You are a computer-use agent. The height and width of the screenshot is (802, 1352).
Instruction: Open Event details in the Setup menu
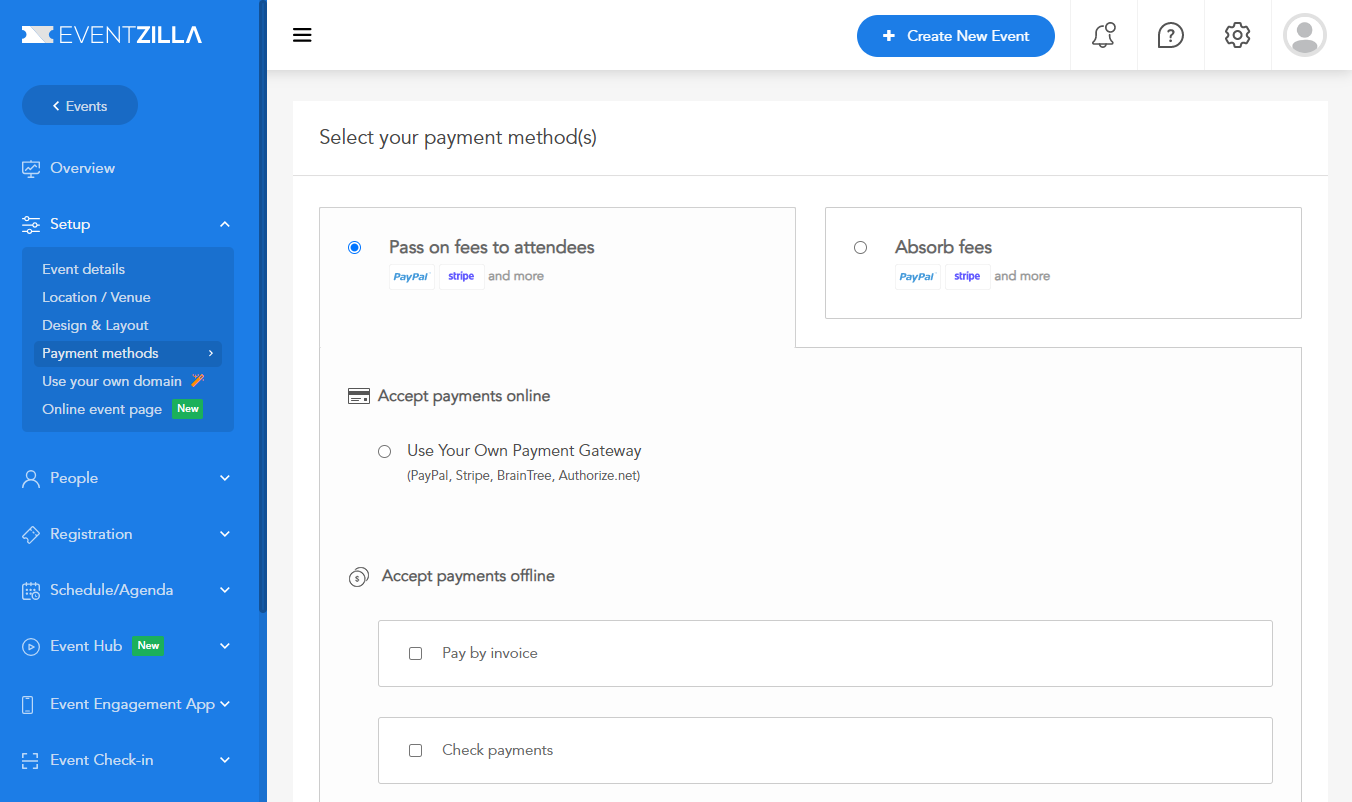point(84,269)
